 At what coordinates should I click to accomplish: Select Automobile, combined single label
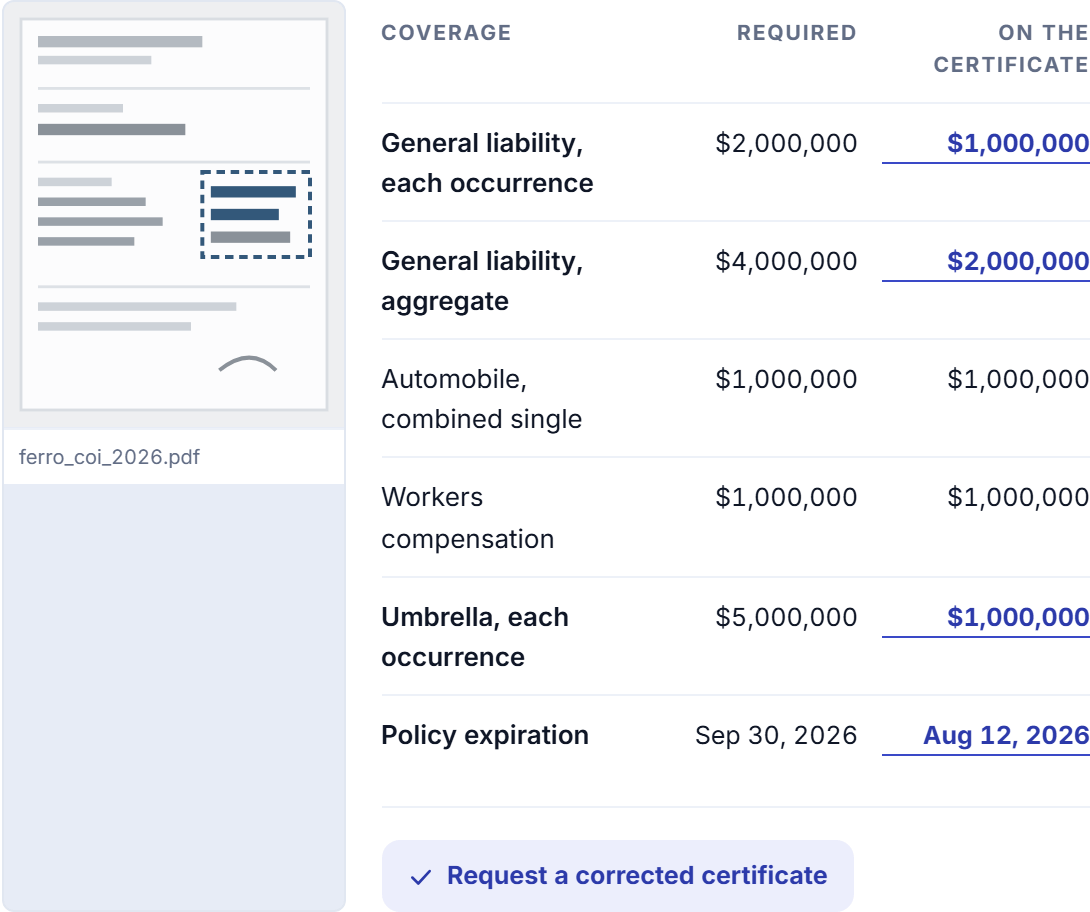482,400
